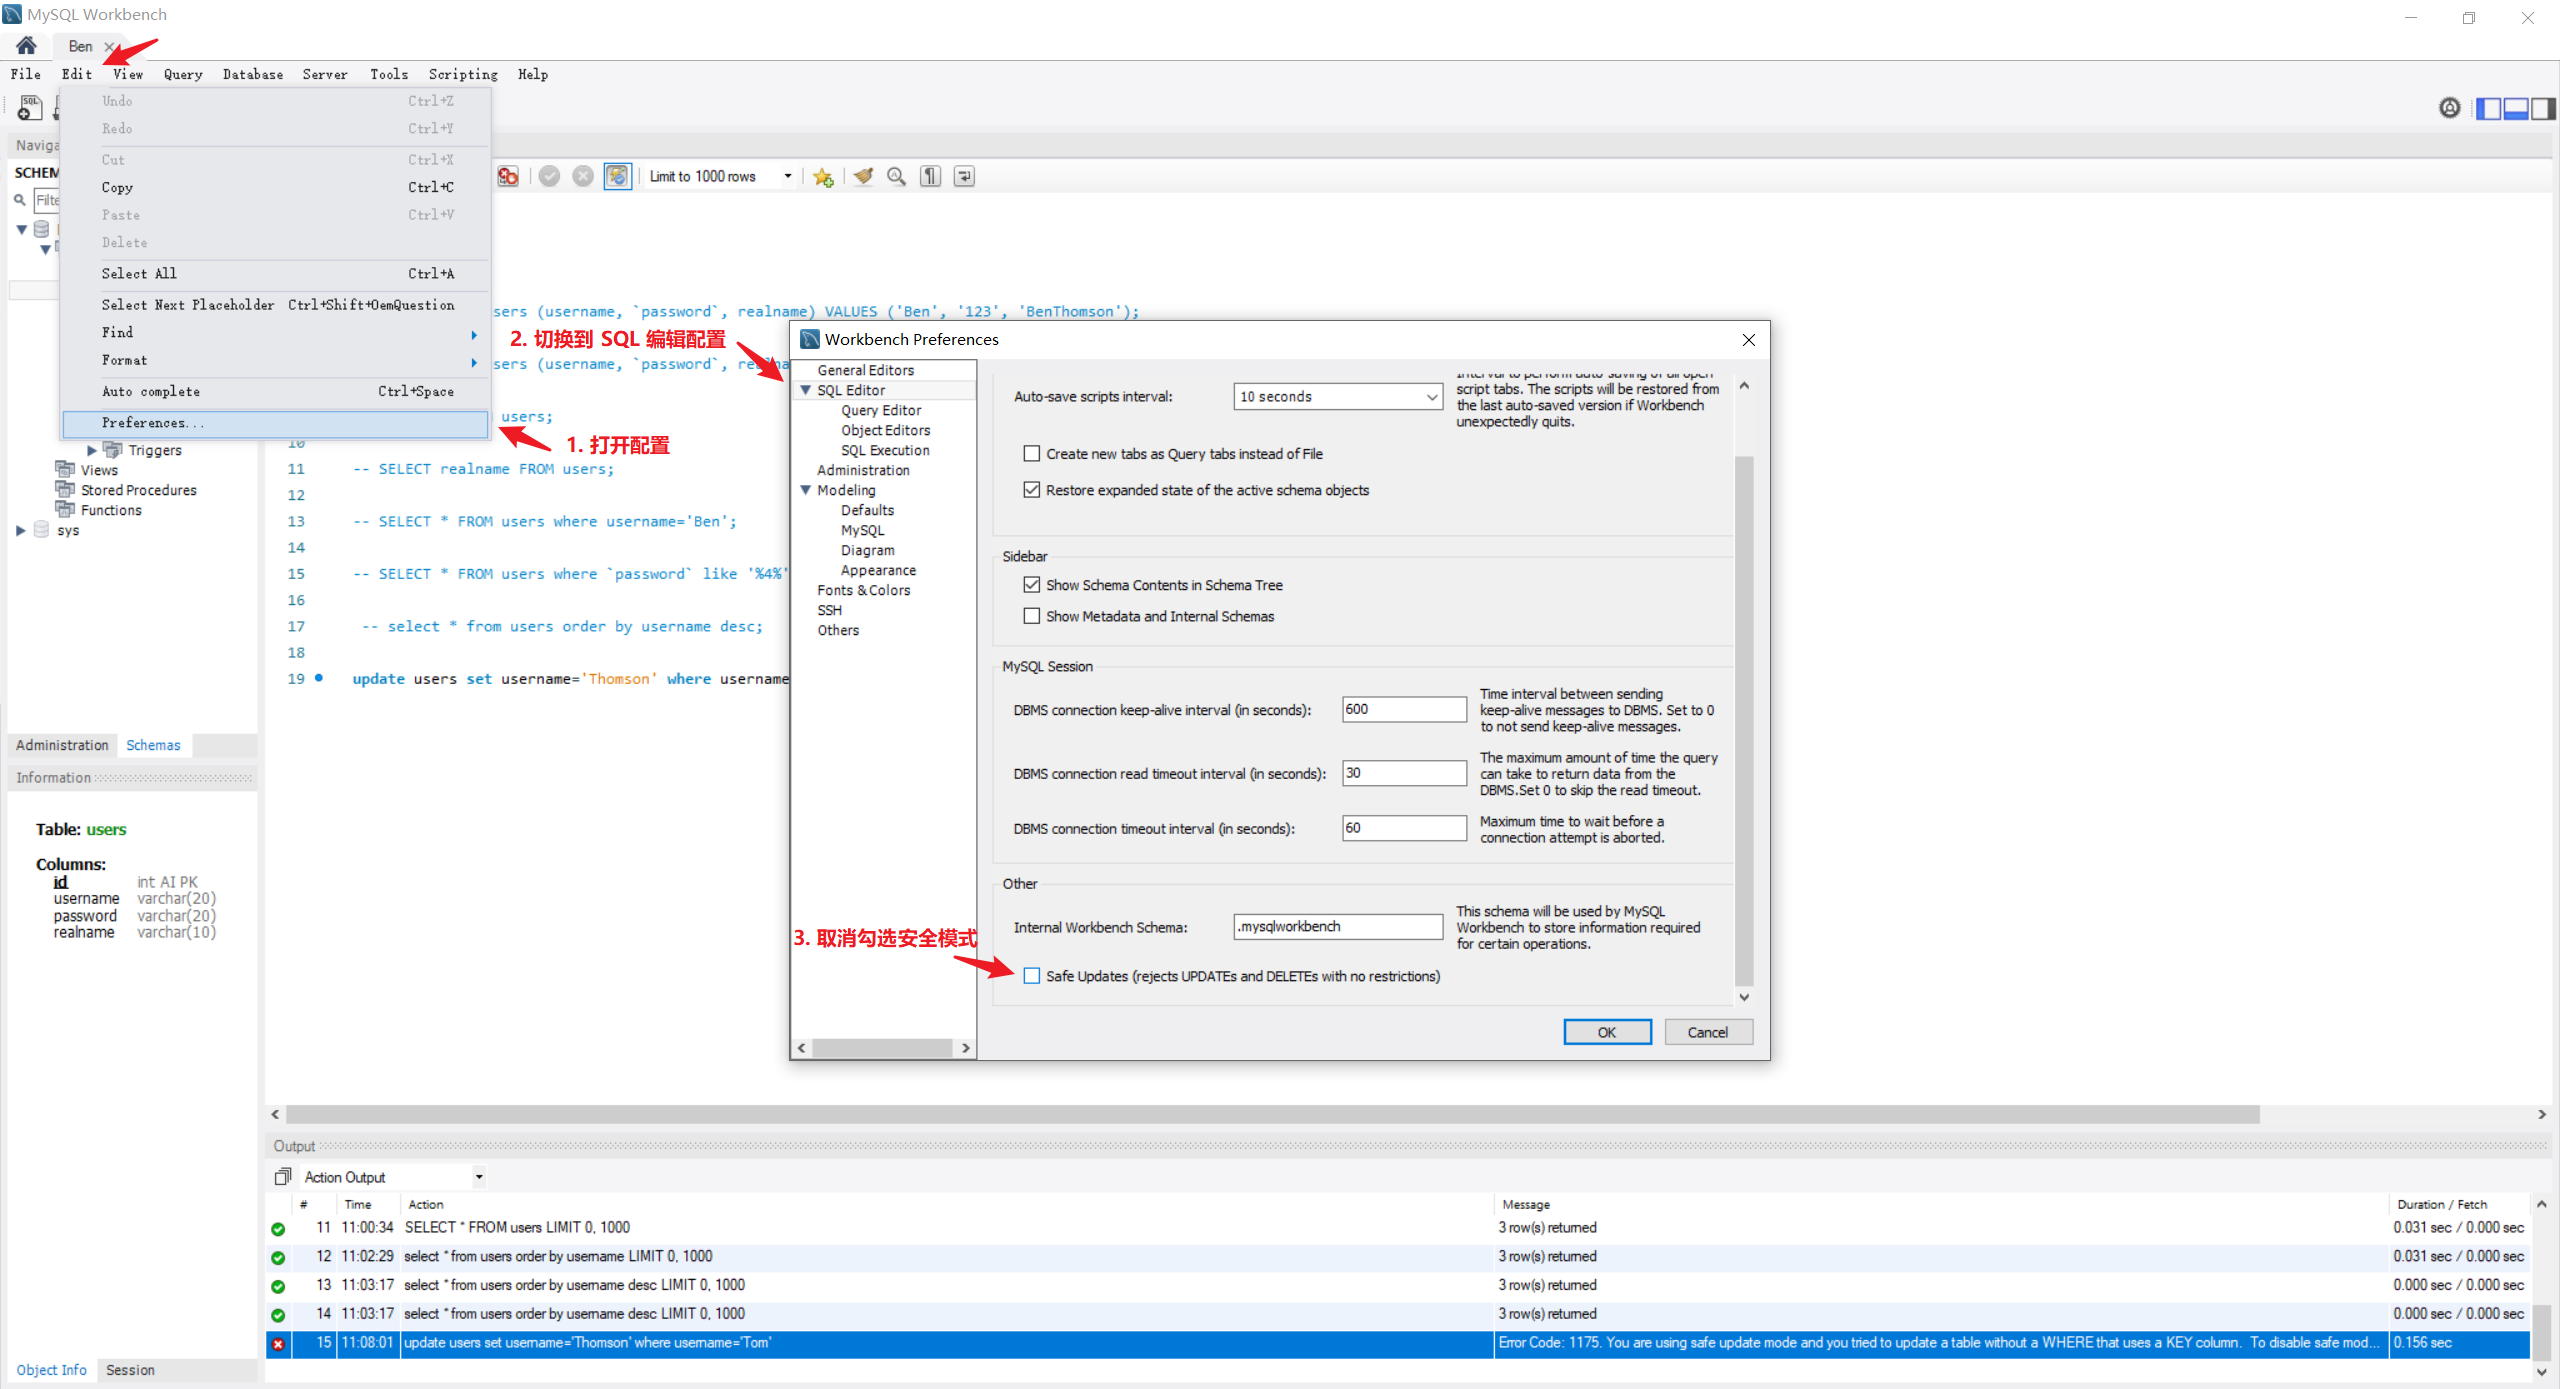Click the sys schema database icon
Screen dimensions: 2560x1389
[x=41, y=530]
